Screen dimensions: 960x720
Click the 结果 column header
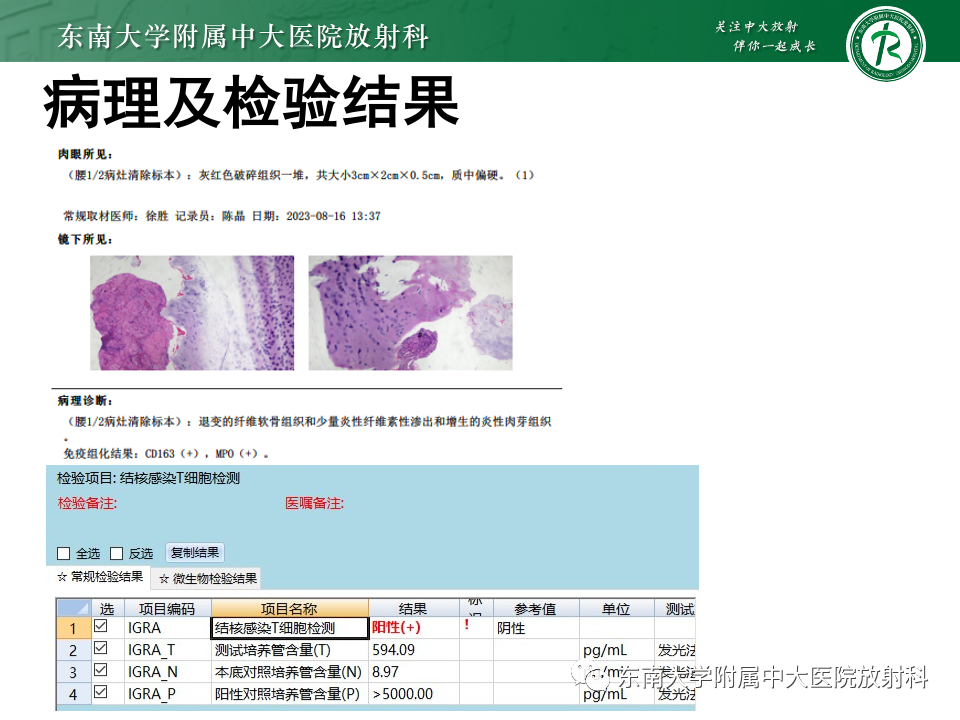point(413,609)
